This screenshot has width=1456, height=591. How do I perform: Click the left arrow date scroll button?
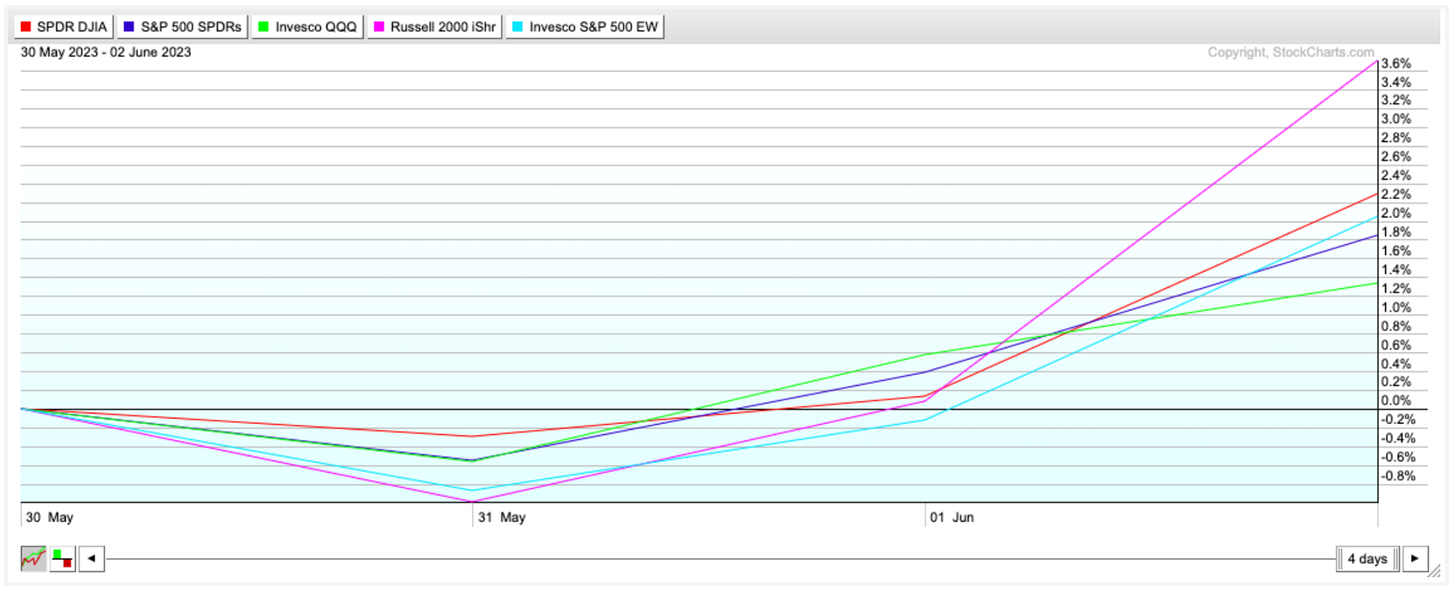point(91,558)
